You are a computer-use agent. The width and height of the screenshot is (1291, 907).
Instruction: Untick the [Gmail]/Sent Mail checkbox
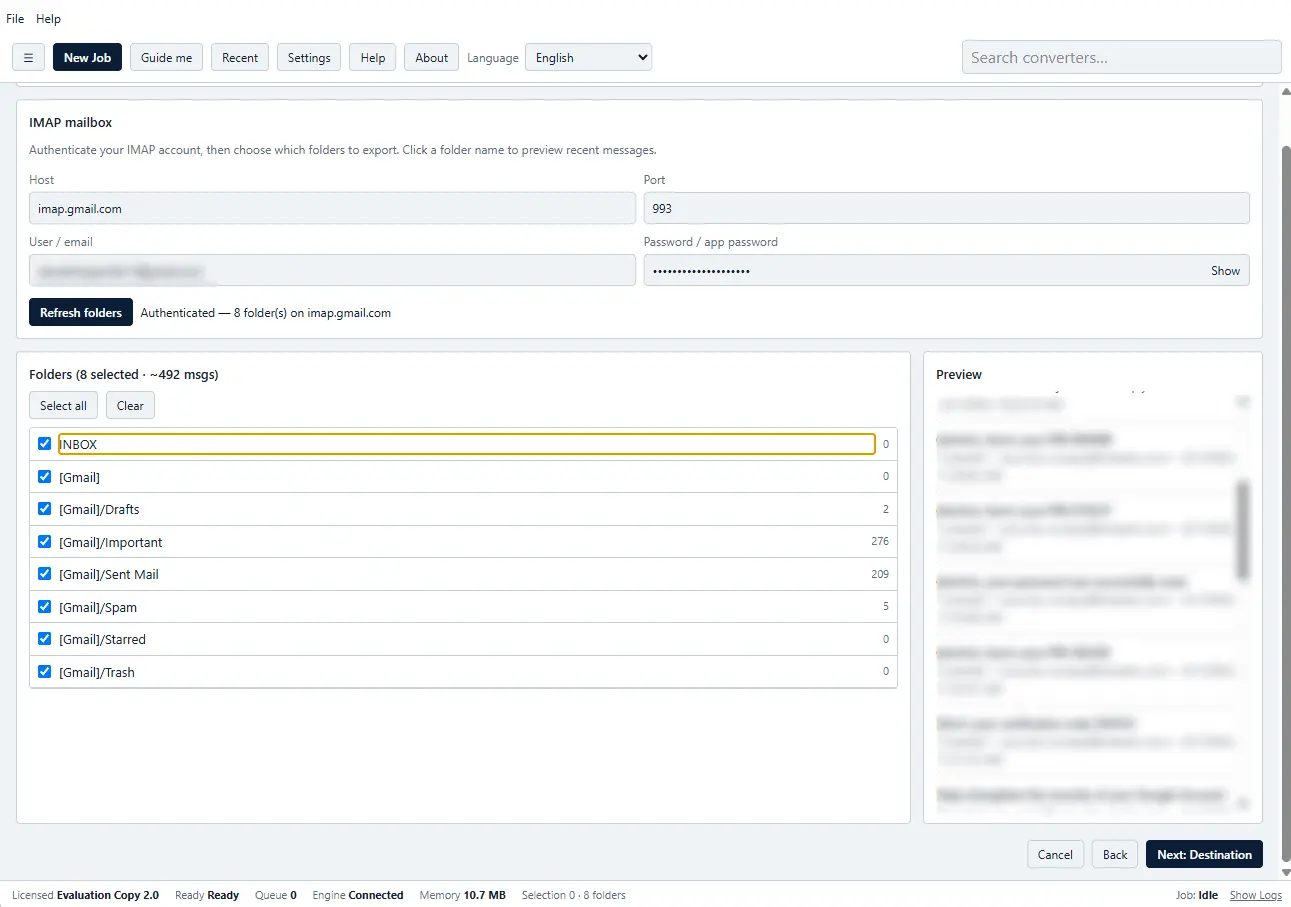point(44,574)
